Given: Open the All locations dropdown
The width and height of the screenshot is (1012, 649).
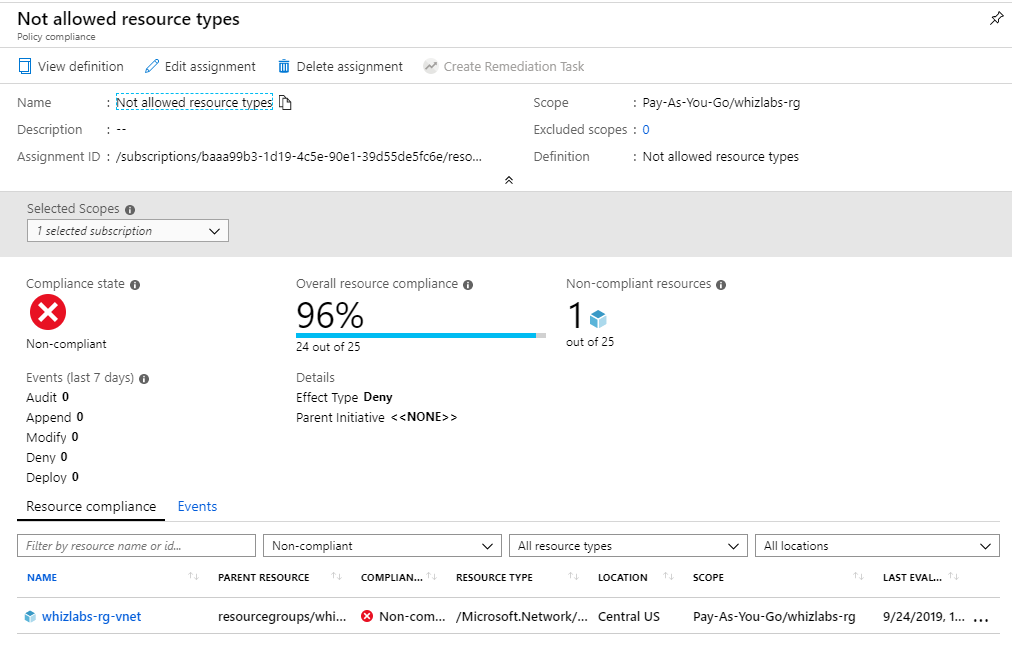Looking at the screenshot, I should coord(876,546).
